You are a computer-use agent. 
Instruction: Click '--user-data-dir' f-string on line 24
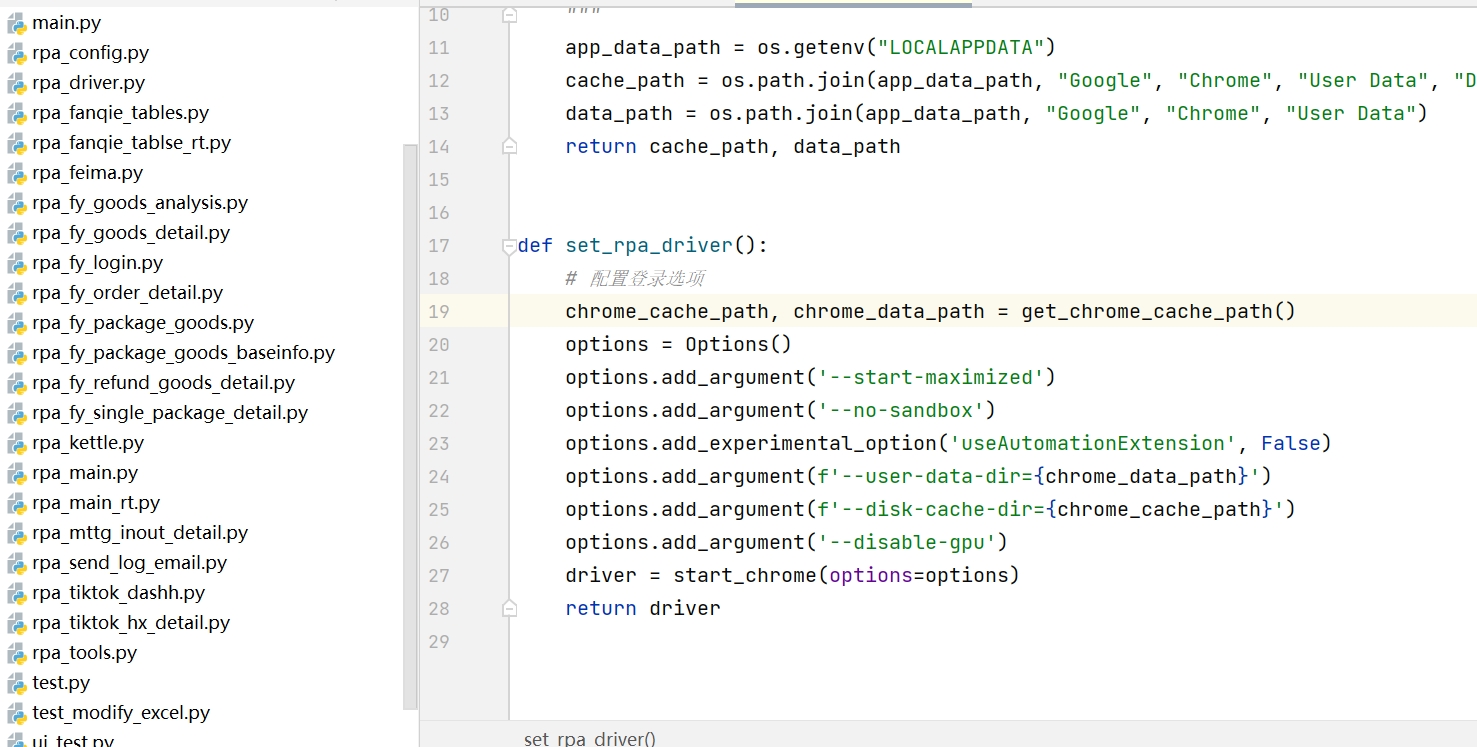pyautogui.click(x=1039, y=476)
